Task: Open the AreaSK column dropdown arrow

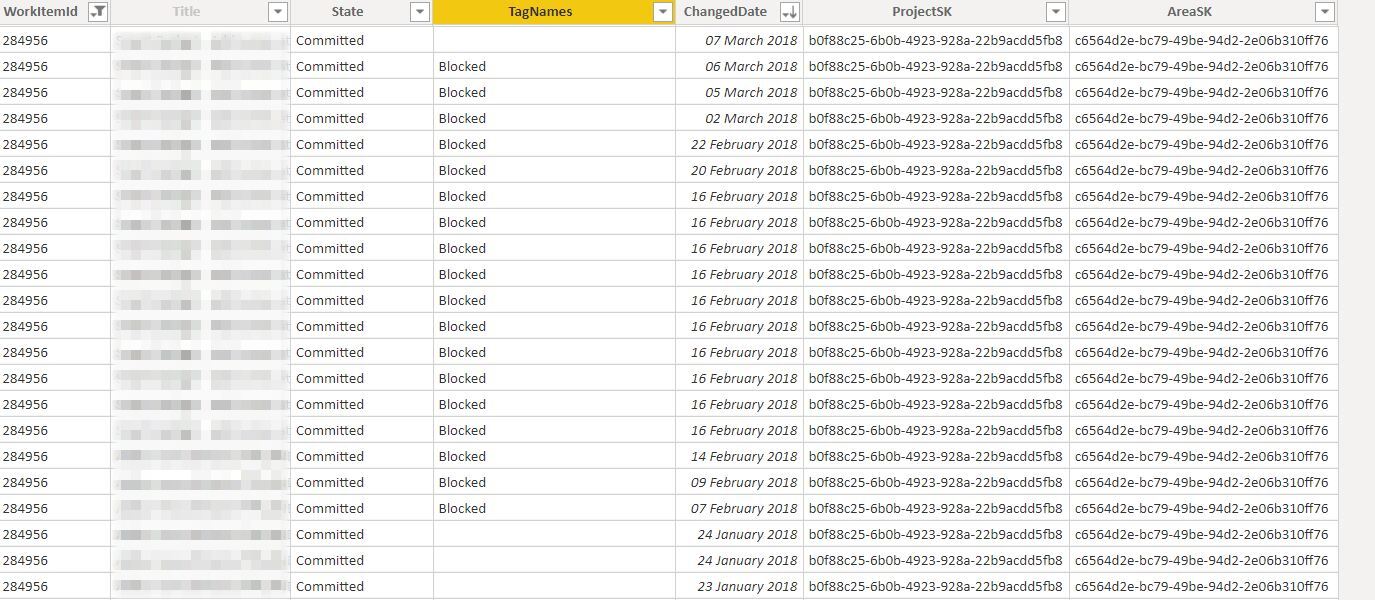Action: tap(1324, 12)
